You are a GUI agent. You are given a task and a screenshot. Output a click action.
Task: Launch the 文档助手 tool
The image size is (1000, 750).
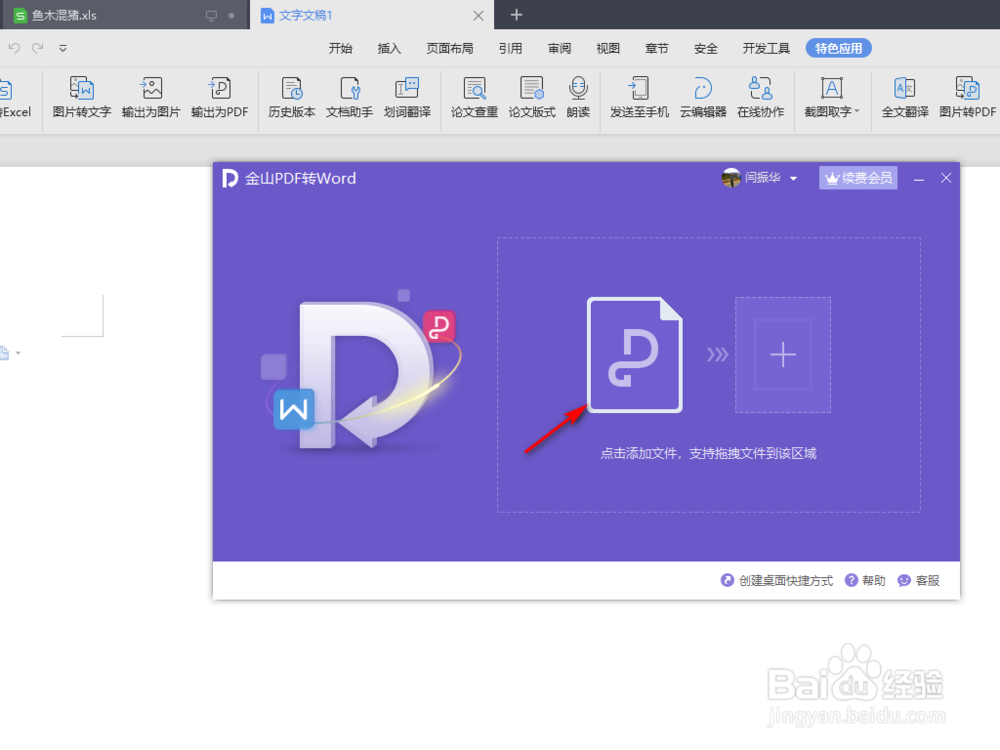(349, 97)
